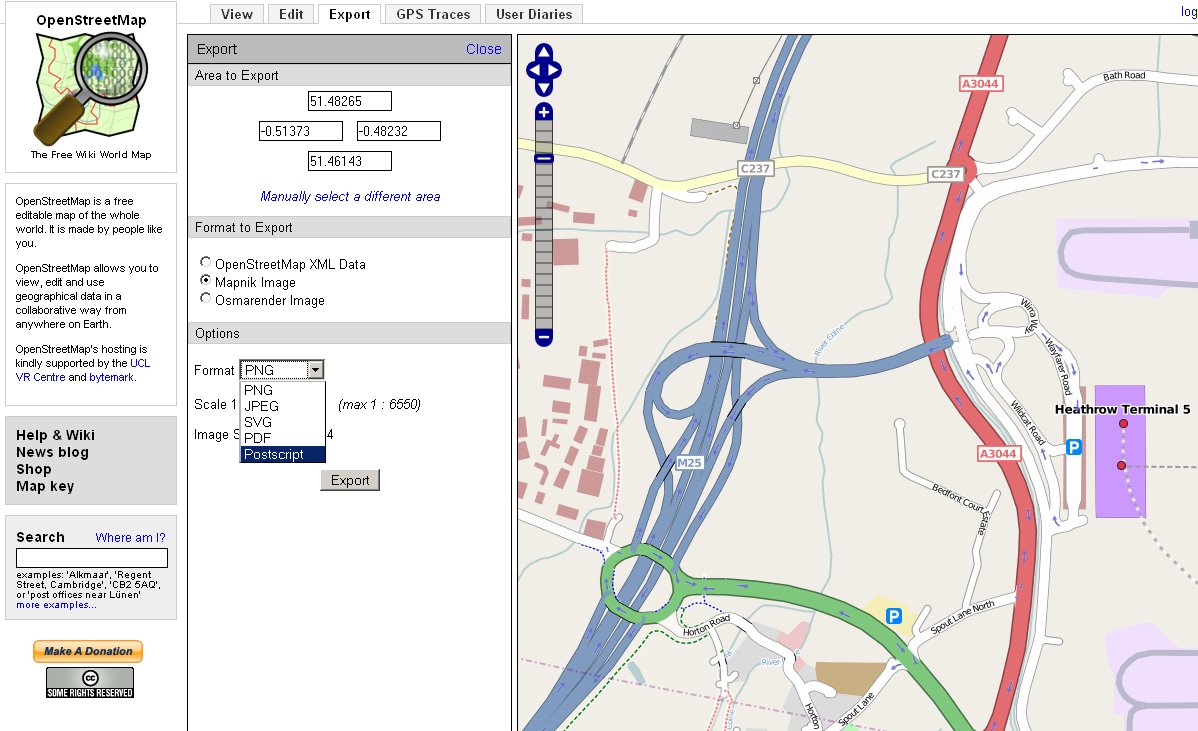Screen dimensions: 1198x731
Task: Click the upper A3044 road shield
Action: pos(980,83)
